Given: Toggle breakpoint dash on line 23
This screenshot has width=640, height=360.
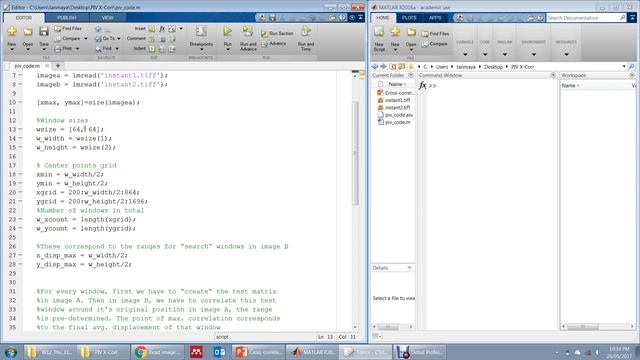Looking at the screenshot, I should point(20,219).
